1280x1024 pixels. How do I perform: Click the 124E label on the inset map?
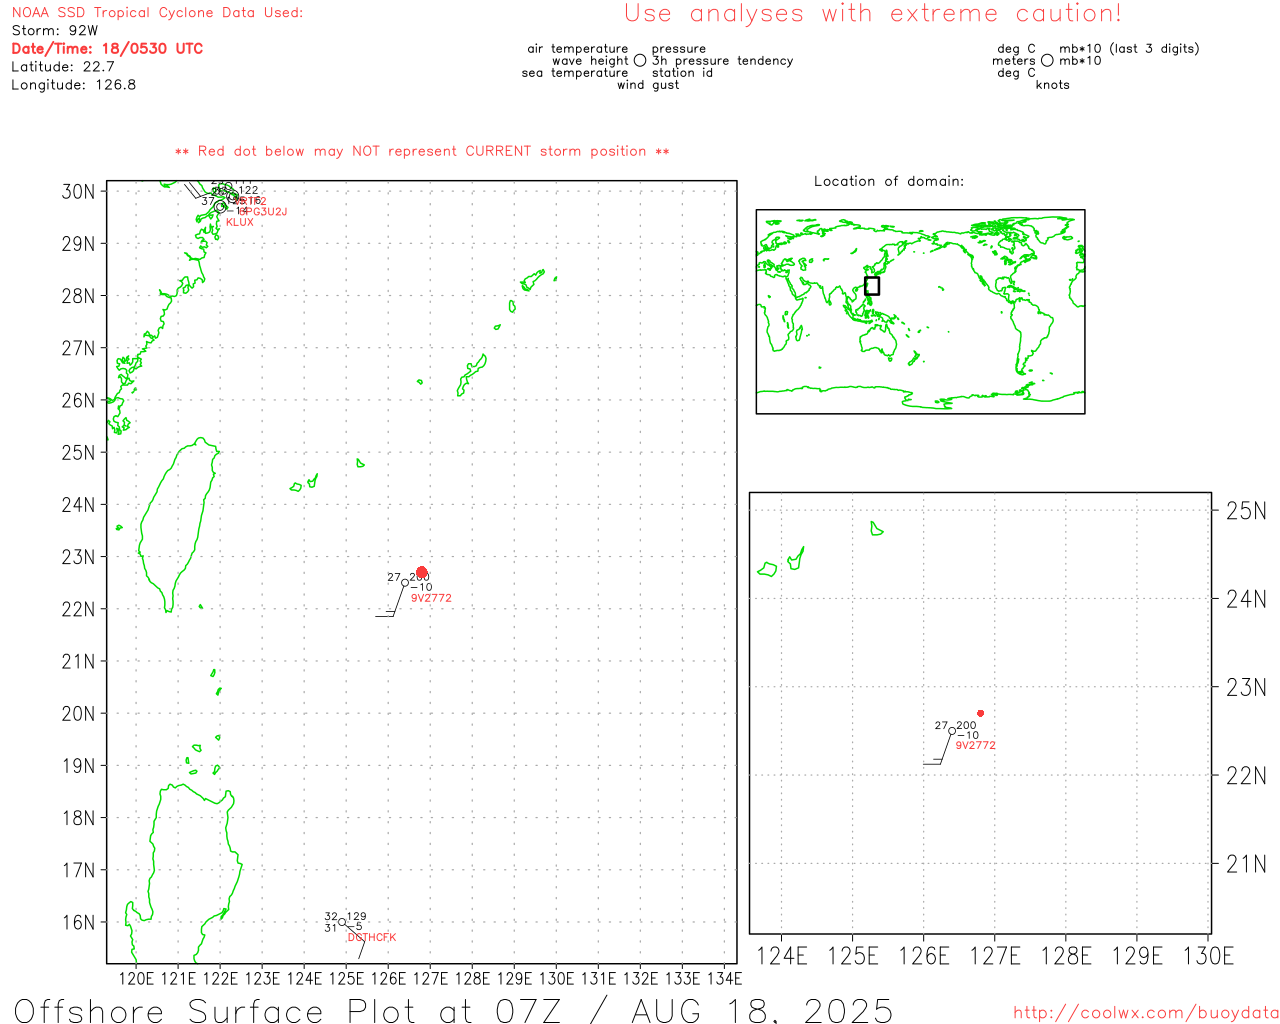click(782, 957)
